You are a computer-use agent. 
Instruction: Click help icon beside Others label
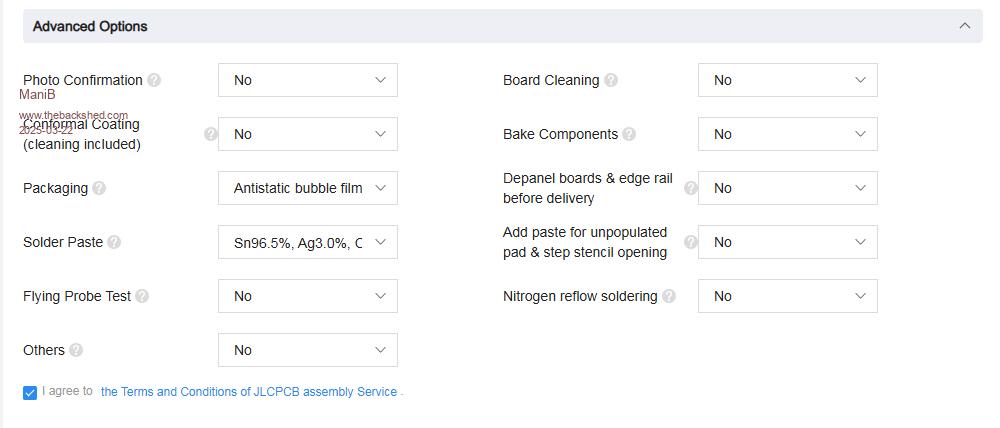pyautogui.click(x=76, y=350)
